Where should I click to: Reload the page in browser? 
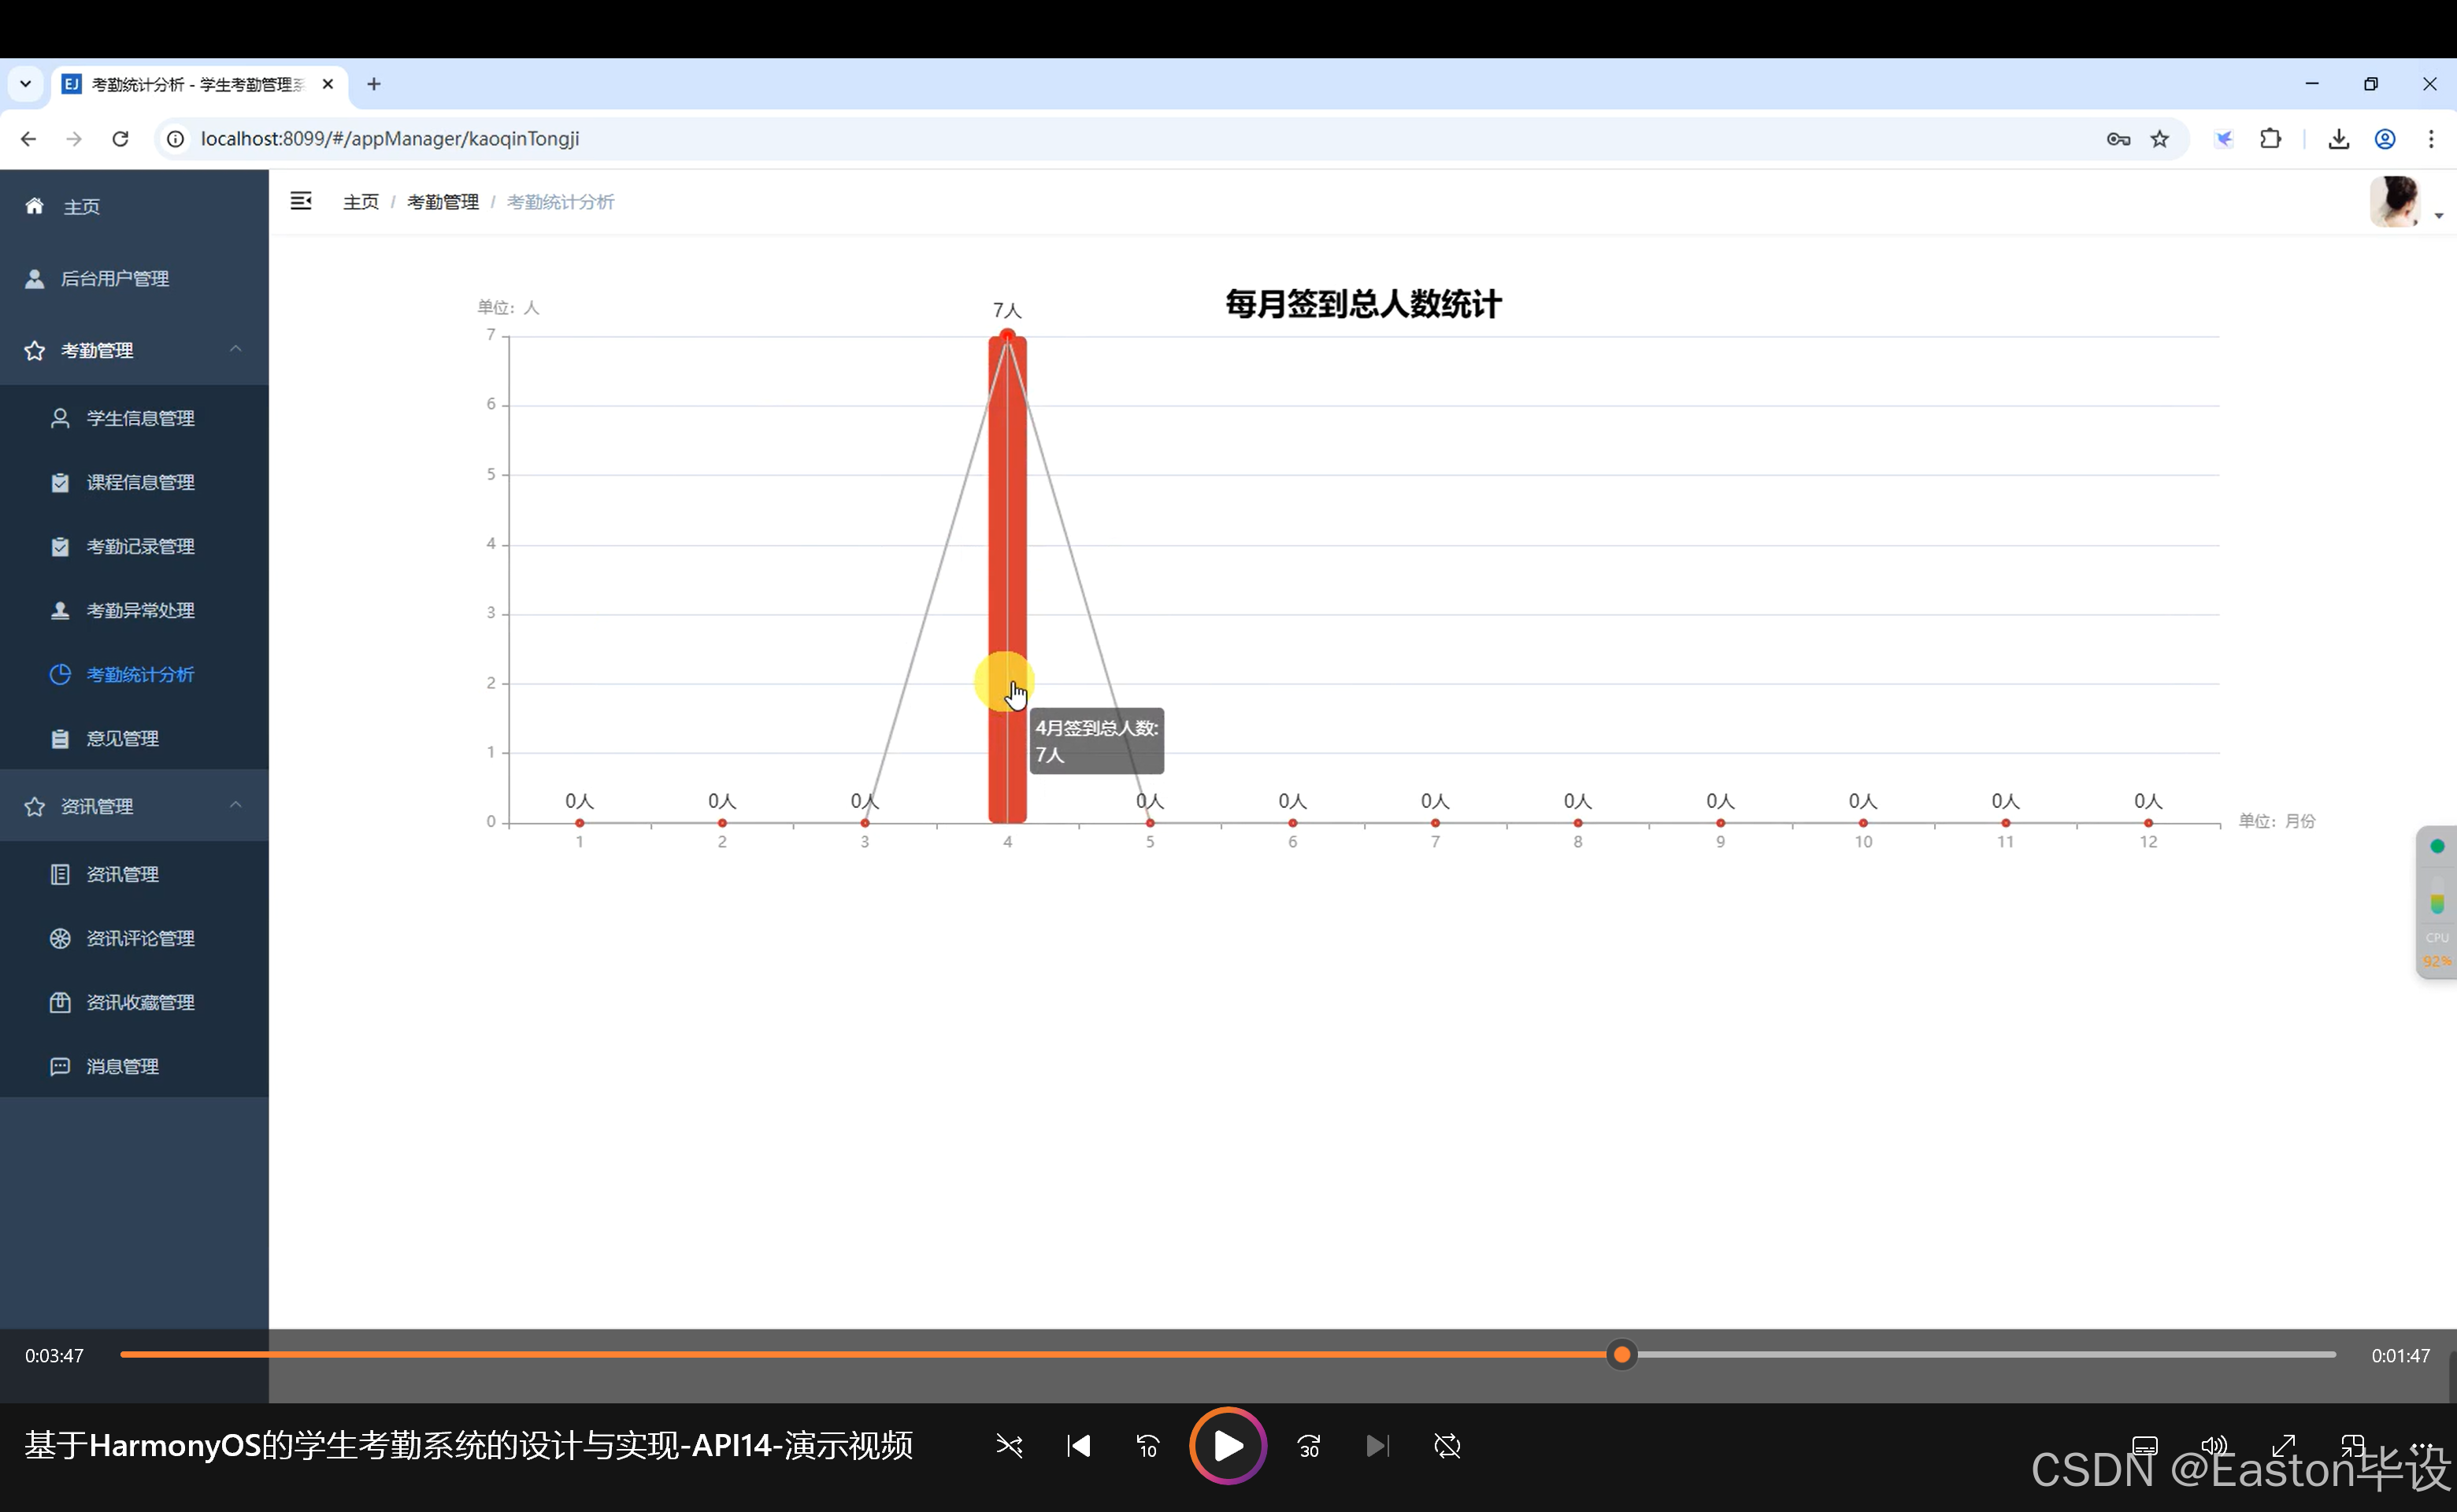pos(120,139)
